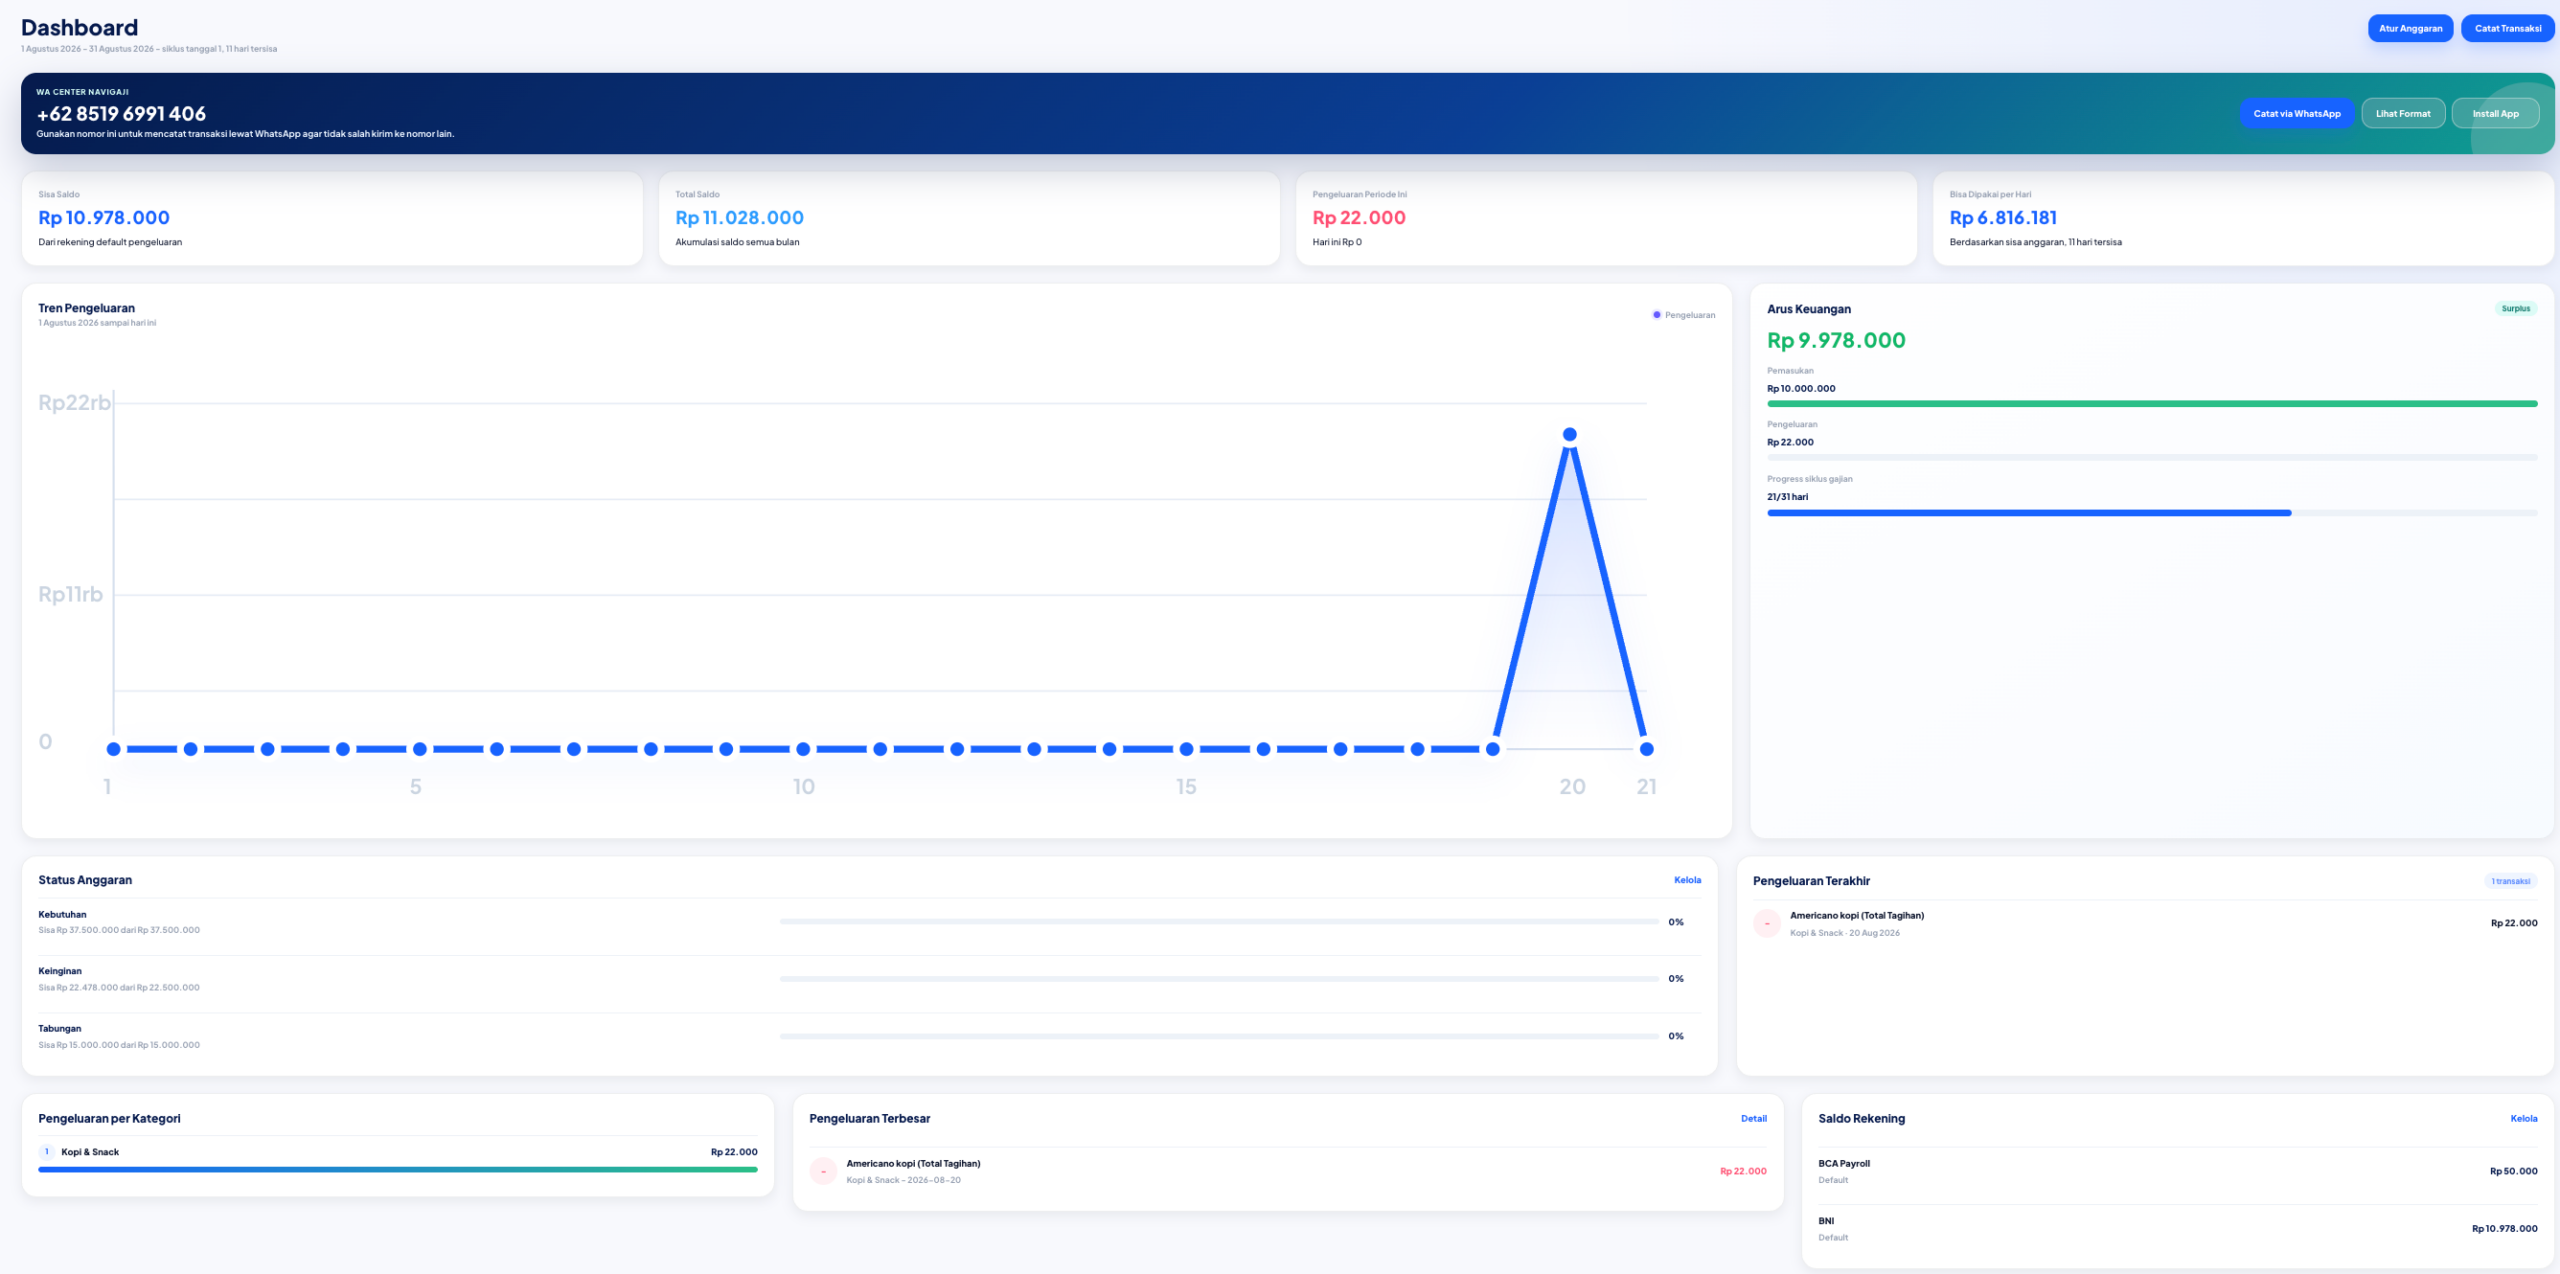Open Kelola link in Status Anggaran

1687,880
